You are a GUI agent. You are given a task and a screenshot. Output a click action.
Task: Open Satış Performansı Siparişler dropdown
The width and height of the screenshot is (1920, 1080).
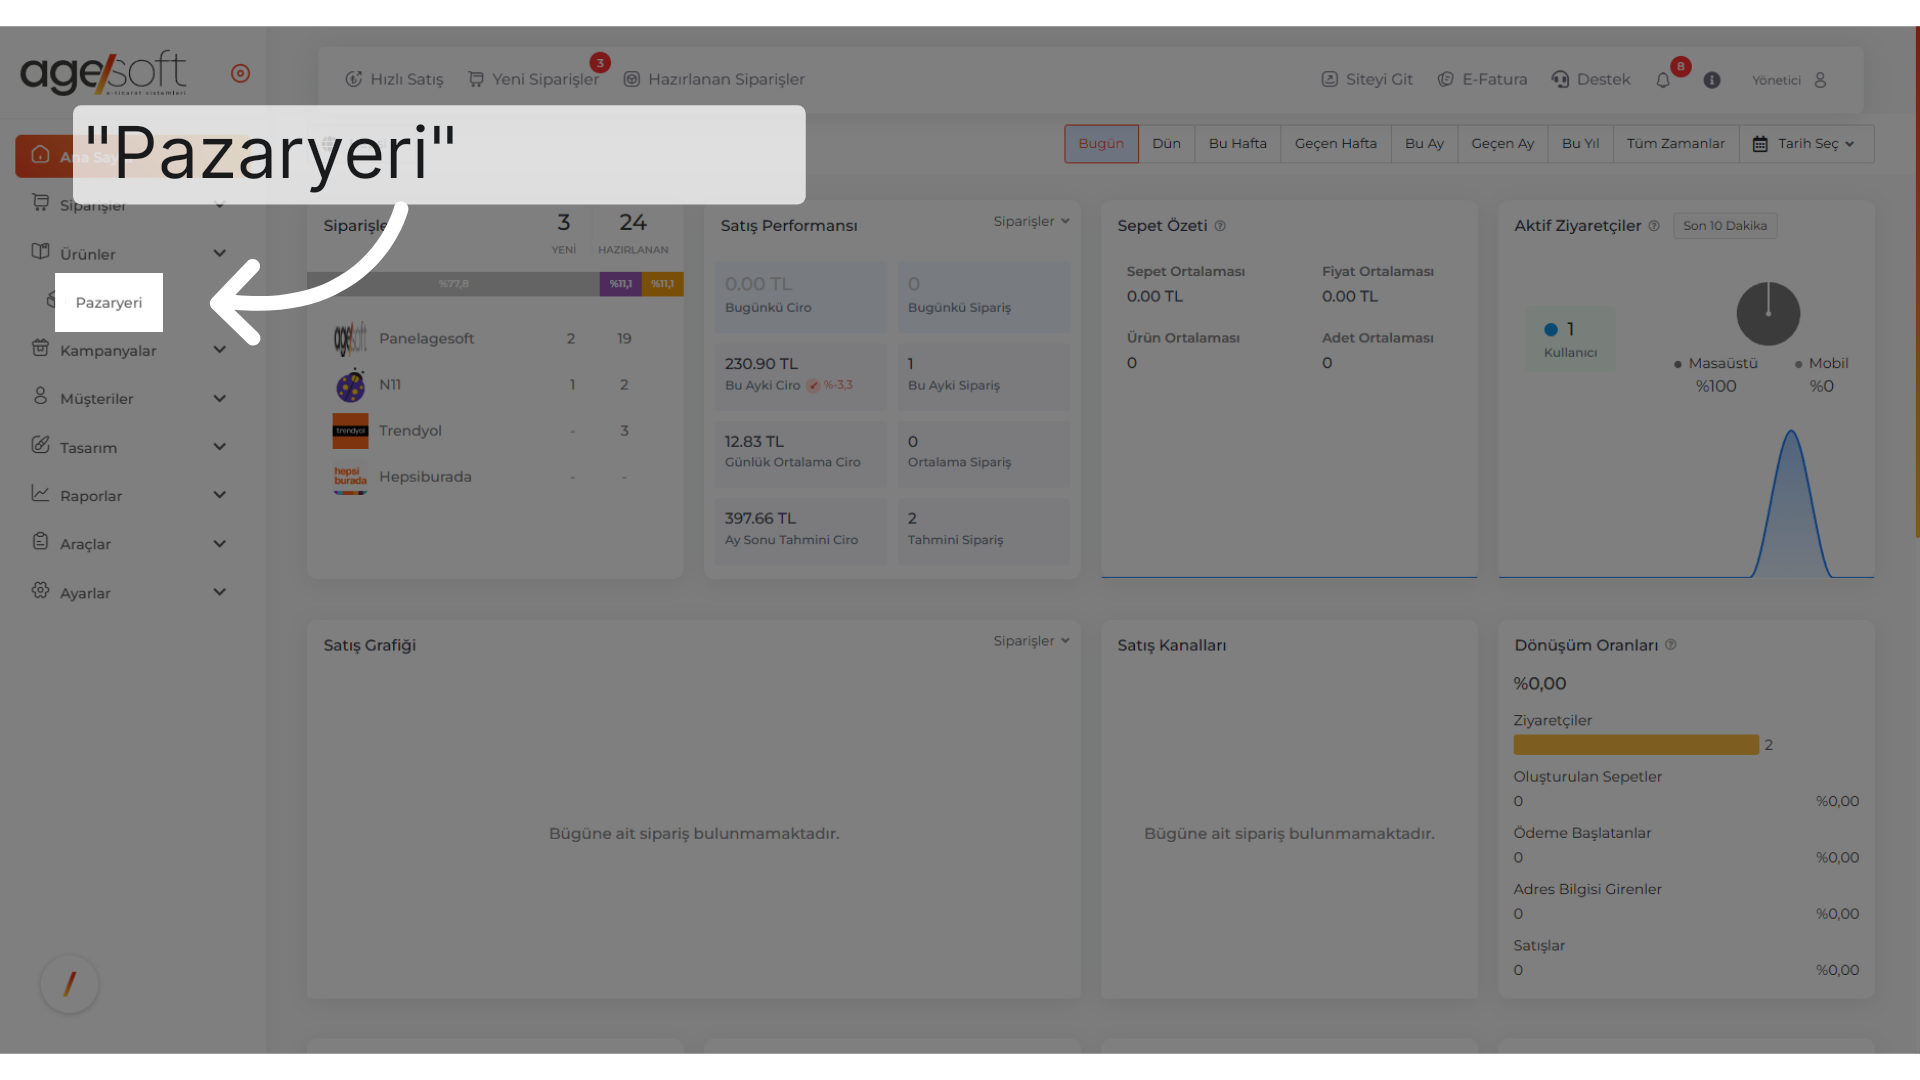(1031, 221)
